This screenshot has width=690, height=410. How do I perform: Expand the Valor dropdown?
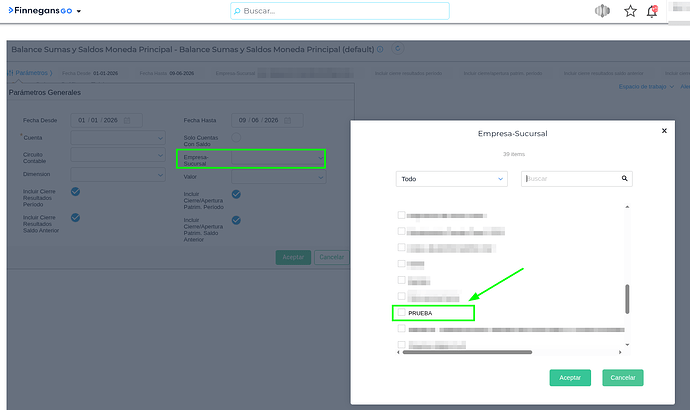(x=279, y=177)
